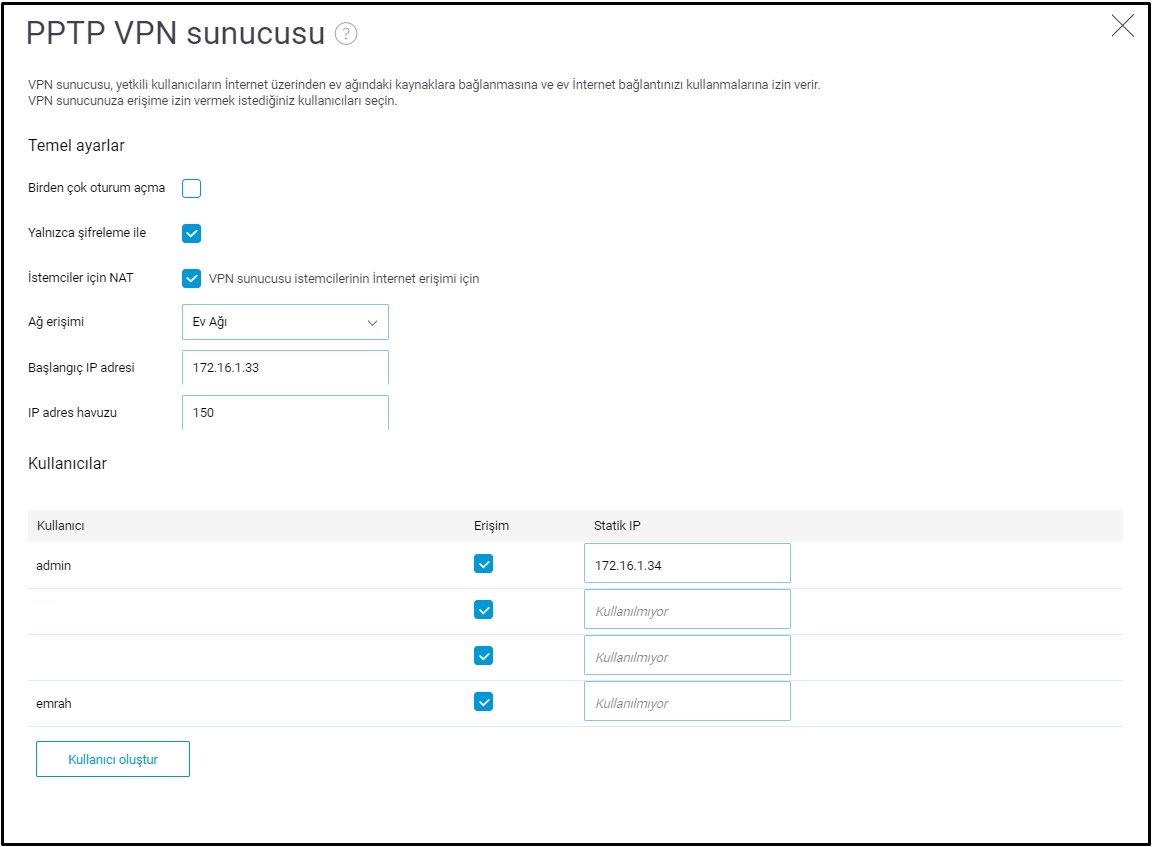This screenshot has width=1152, height=847.
Task: Open the help icon beside PPTP VPN sunucusu
Action: 346,35
